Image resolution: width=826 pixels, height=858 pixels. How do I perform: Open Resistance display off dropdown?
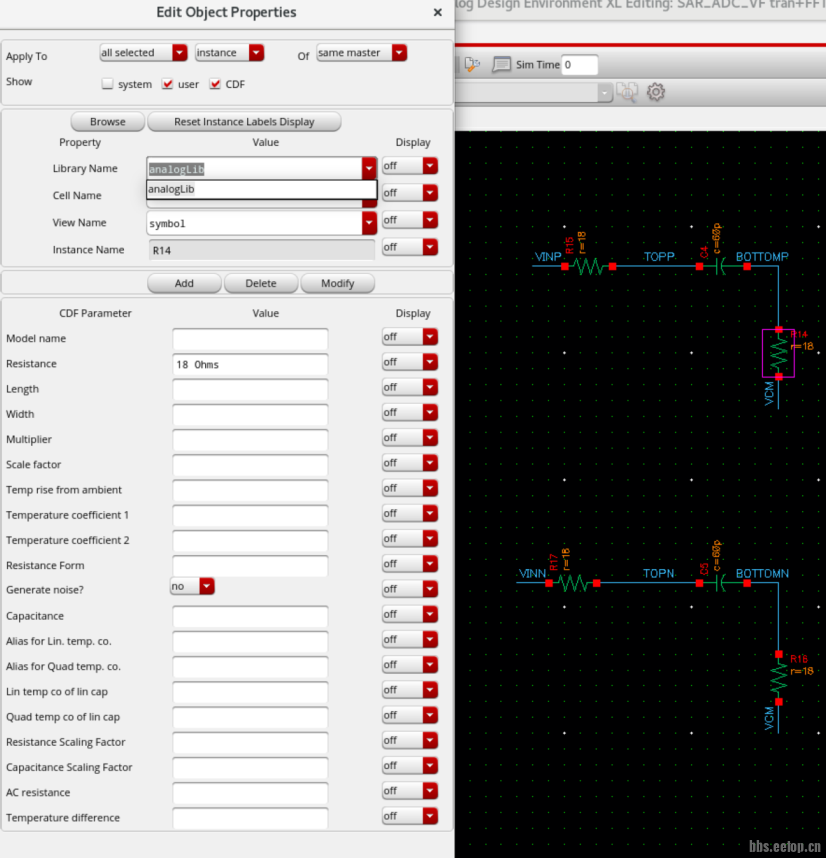410,362
